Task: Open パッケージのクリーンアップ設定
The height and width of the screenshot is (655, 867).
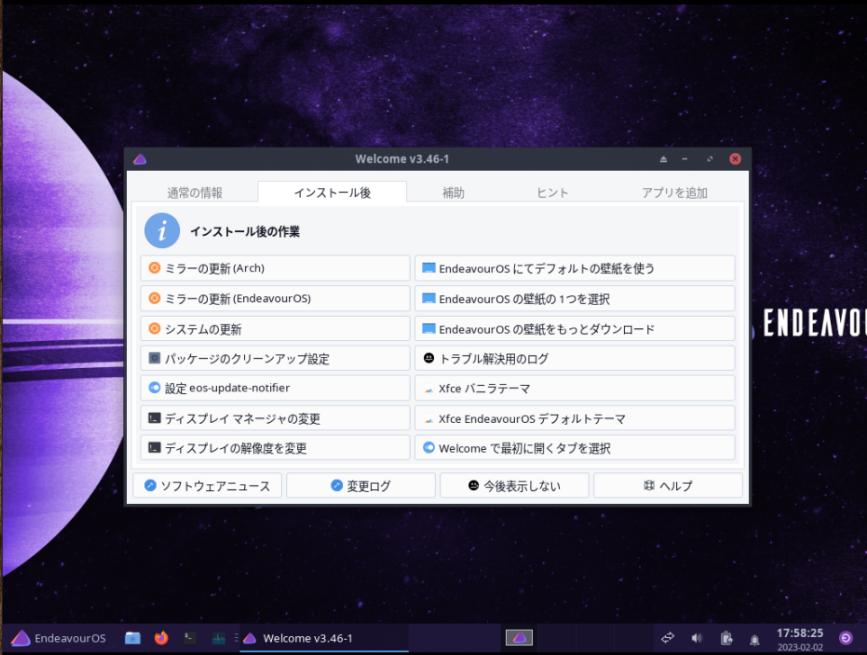Action: [275, 359]
